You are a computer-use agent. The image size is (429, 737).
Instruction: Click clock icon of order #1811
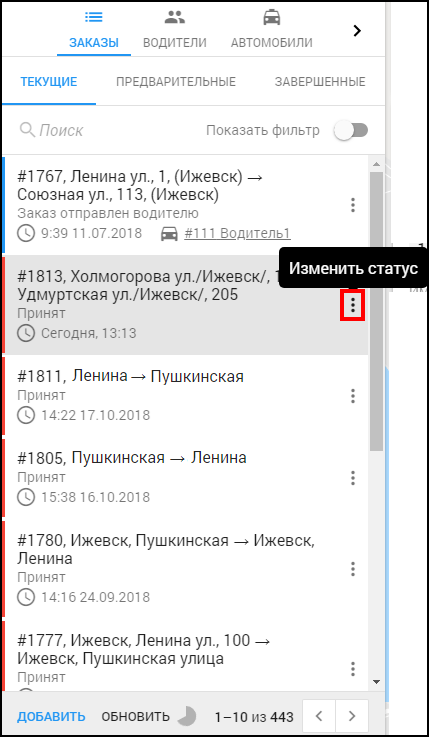click(26, 416)
